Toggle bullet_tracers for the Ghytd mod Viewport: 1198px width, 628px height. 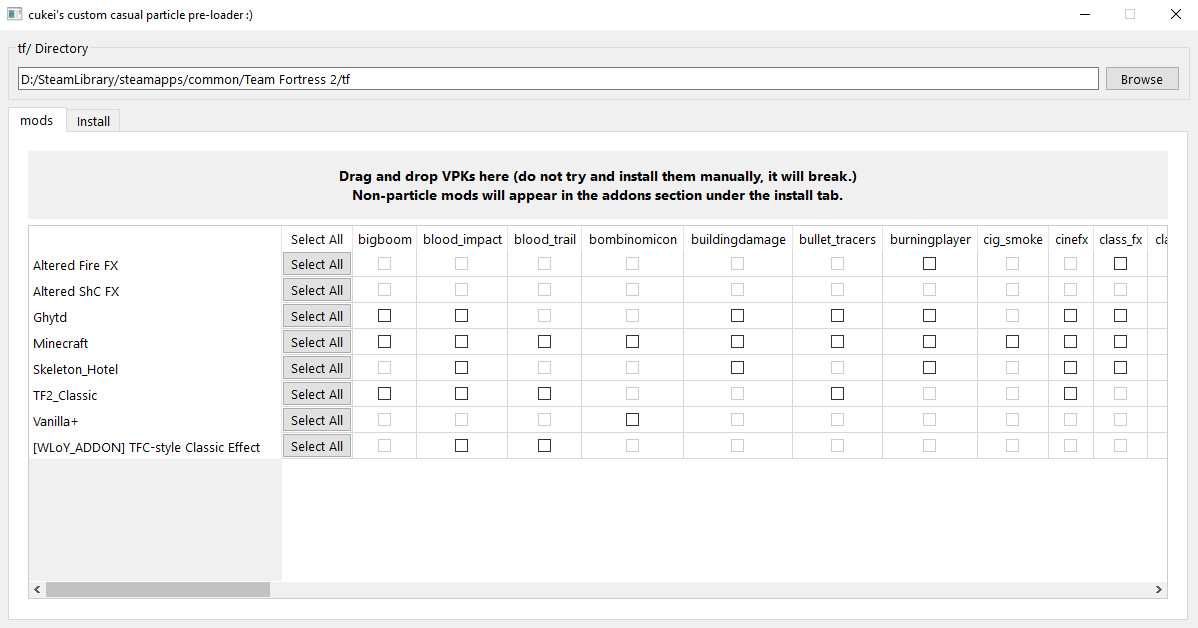837,314
